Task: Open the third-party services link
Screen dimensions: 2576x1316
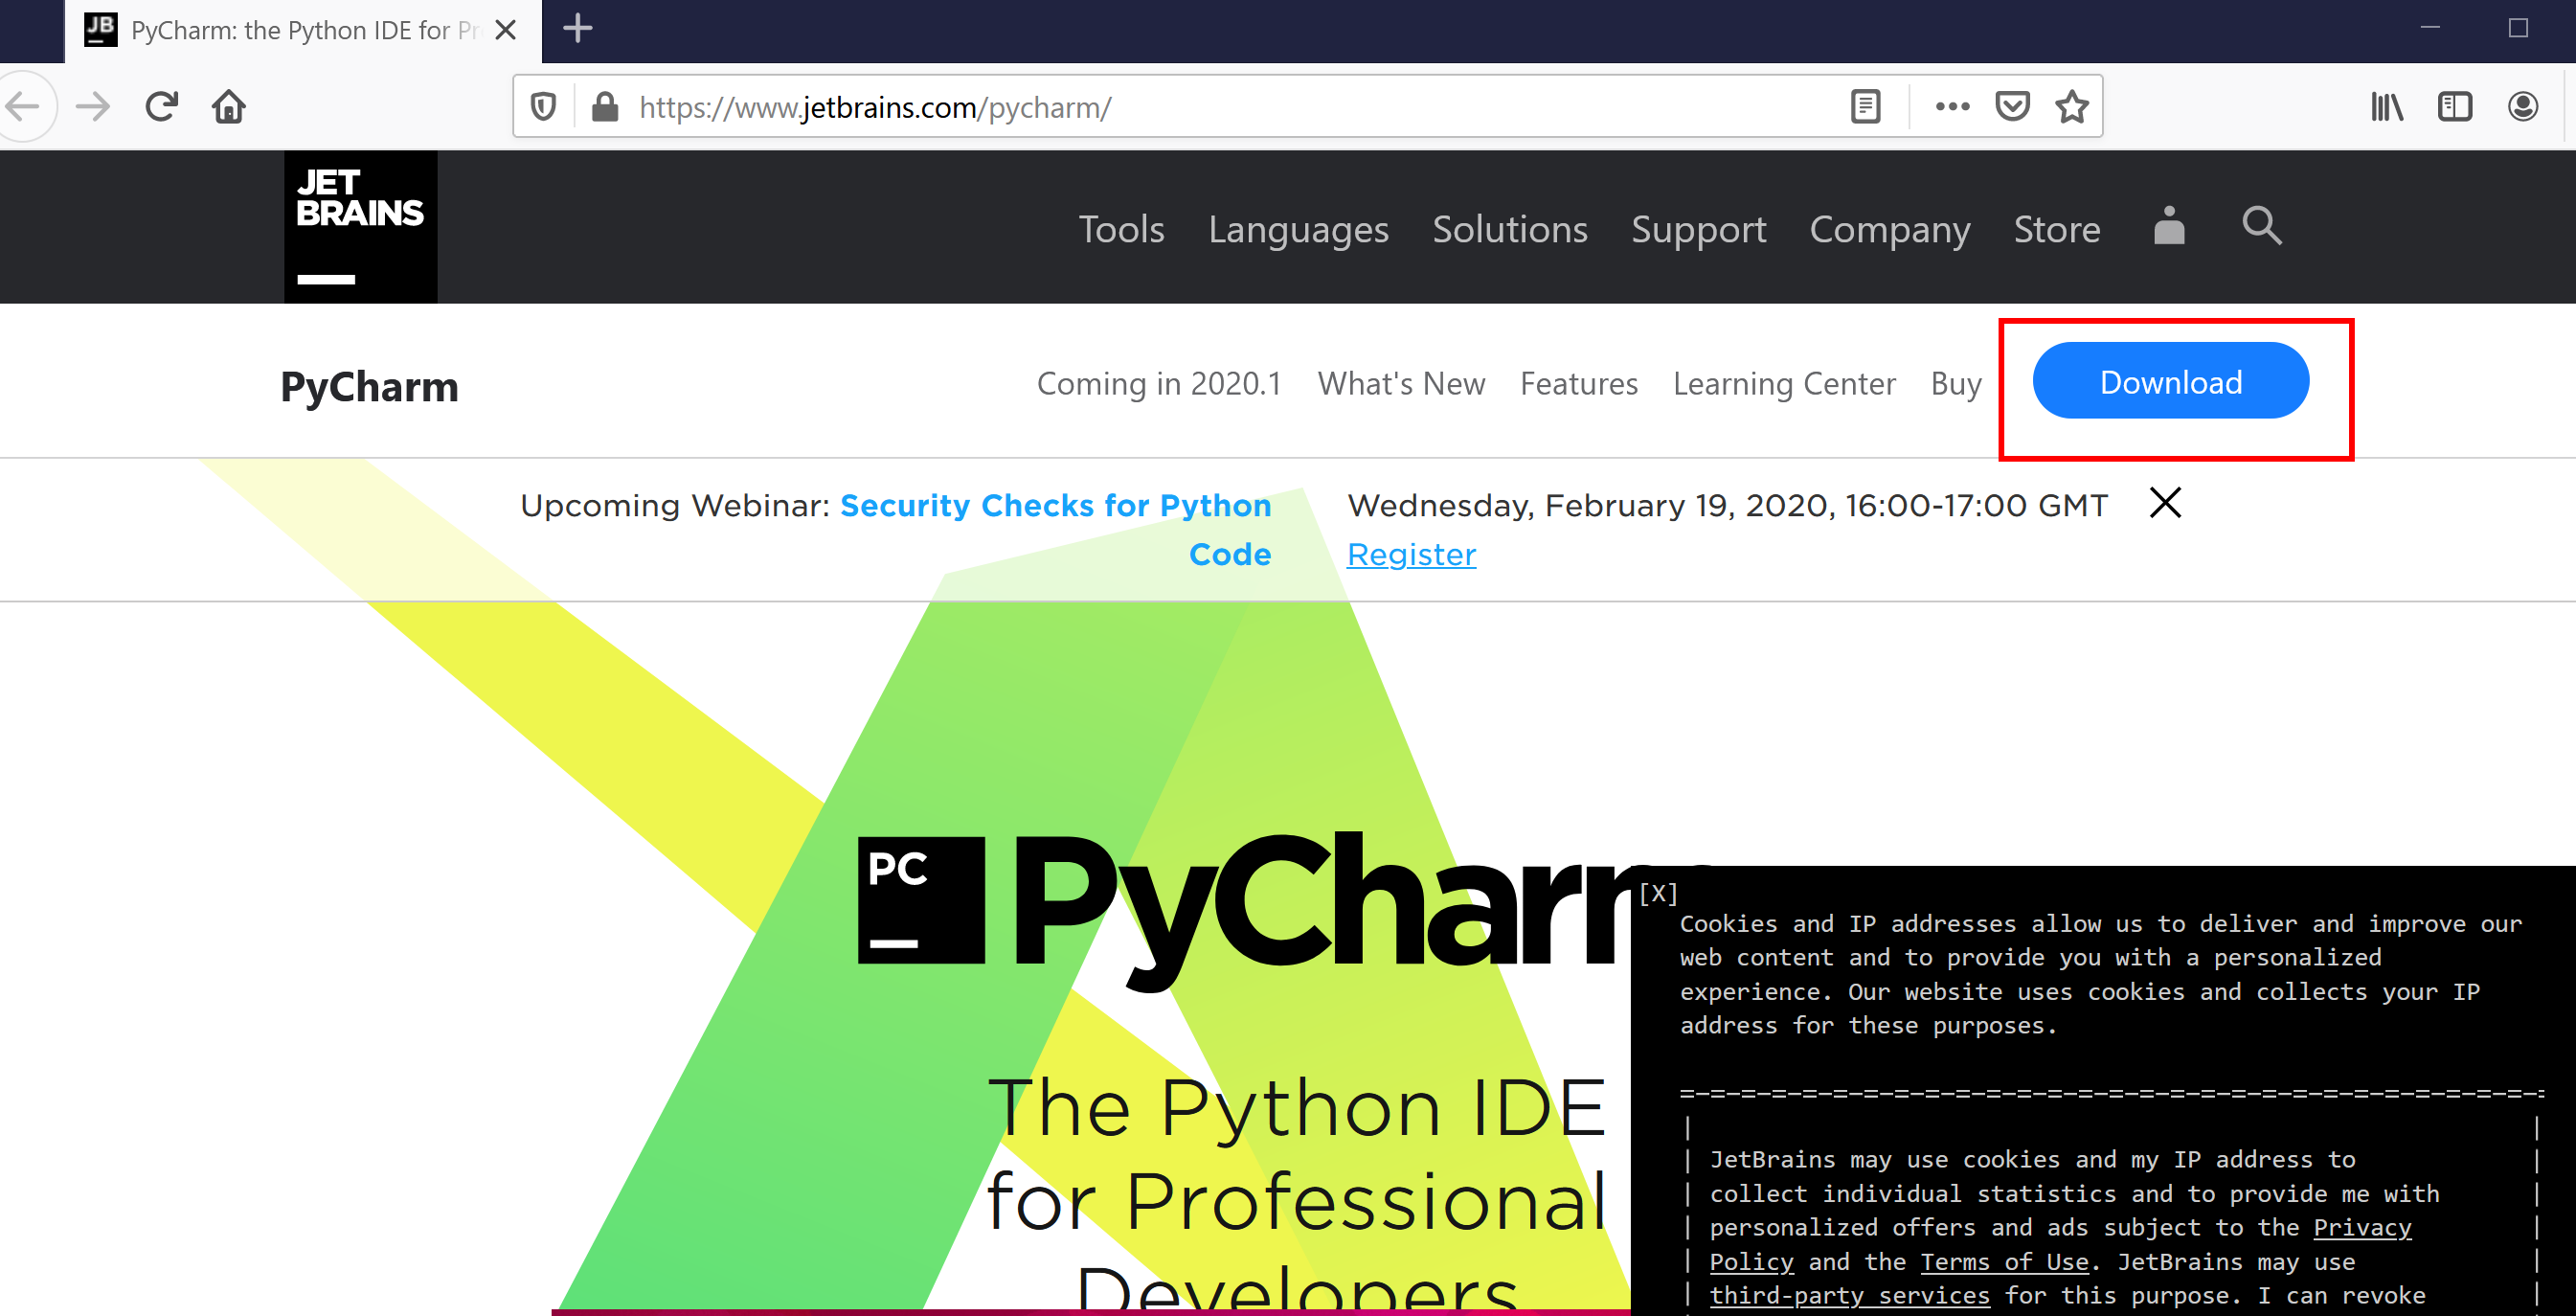Action: 1849,1295
